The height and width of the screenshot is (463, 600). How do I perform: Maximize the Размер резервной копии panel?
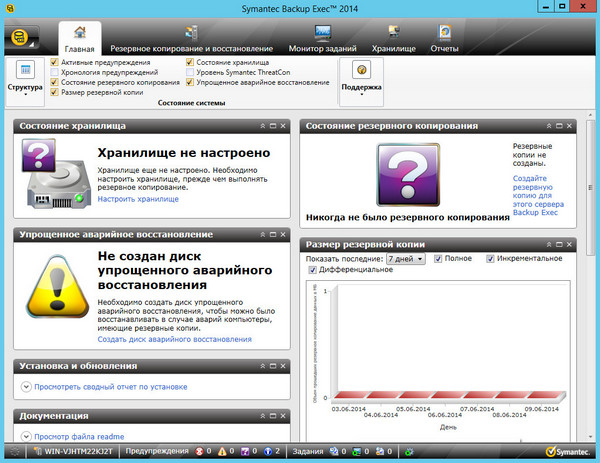click(559, 245)
